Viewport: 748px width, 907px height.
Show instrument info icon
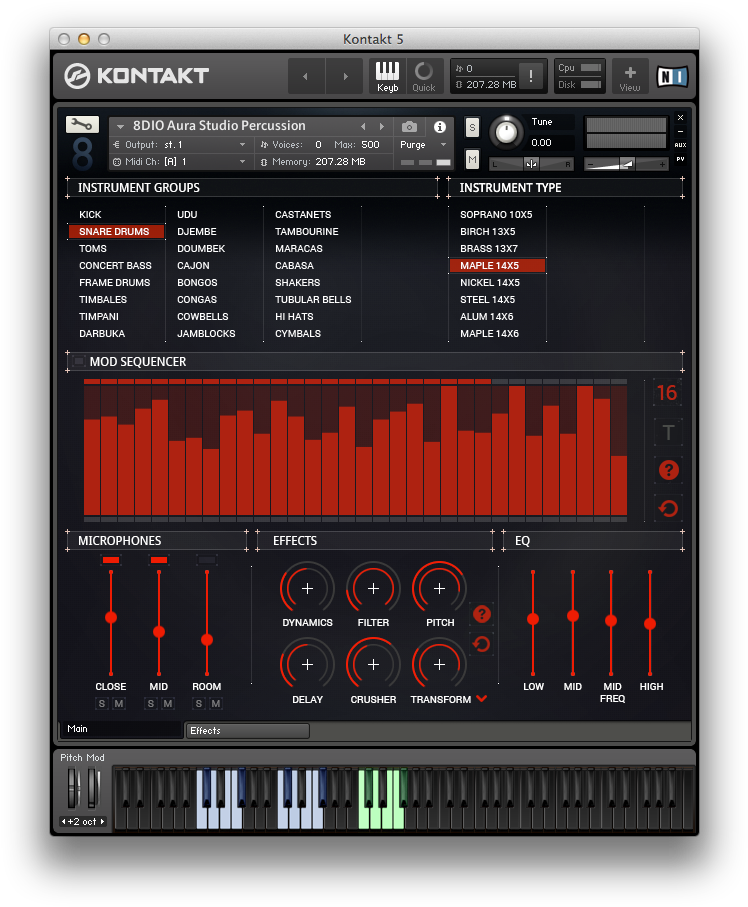click(x=440, y=127)
